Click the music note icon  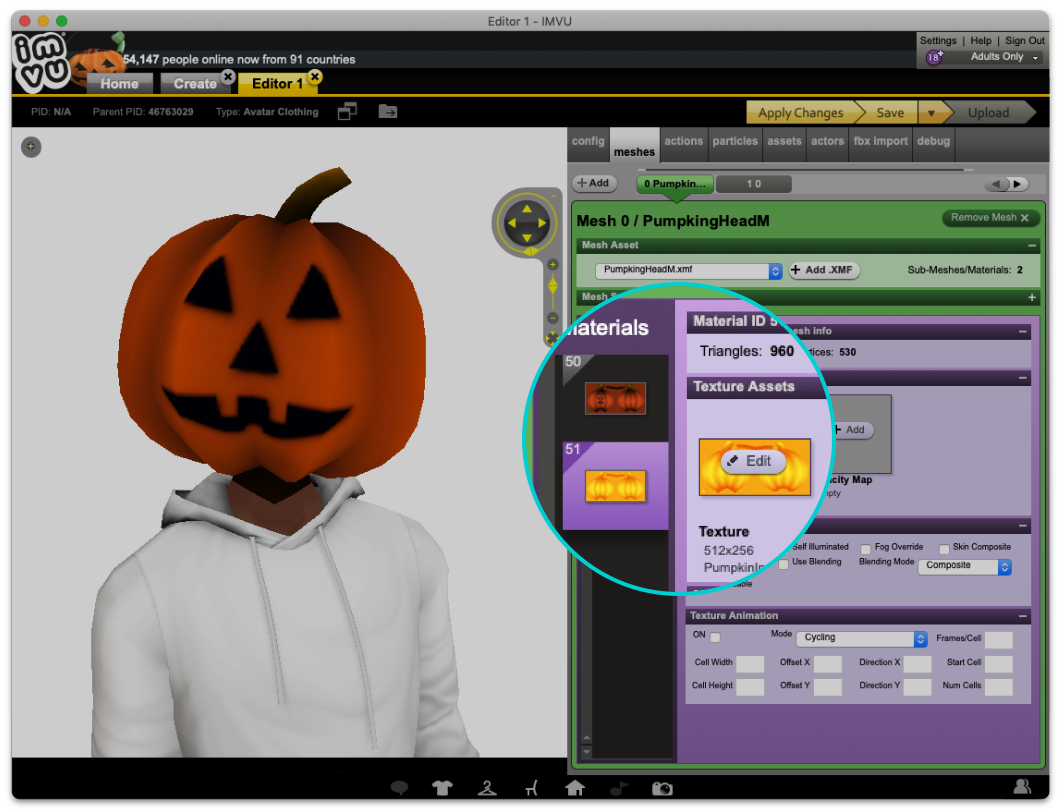point(619,787)
